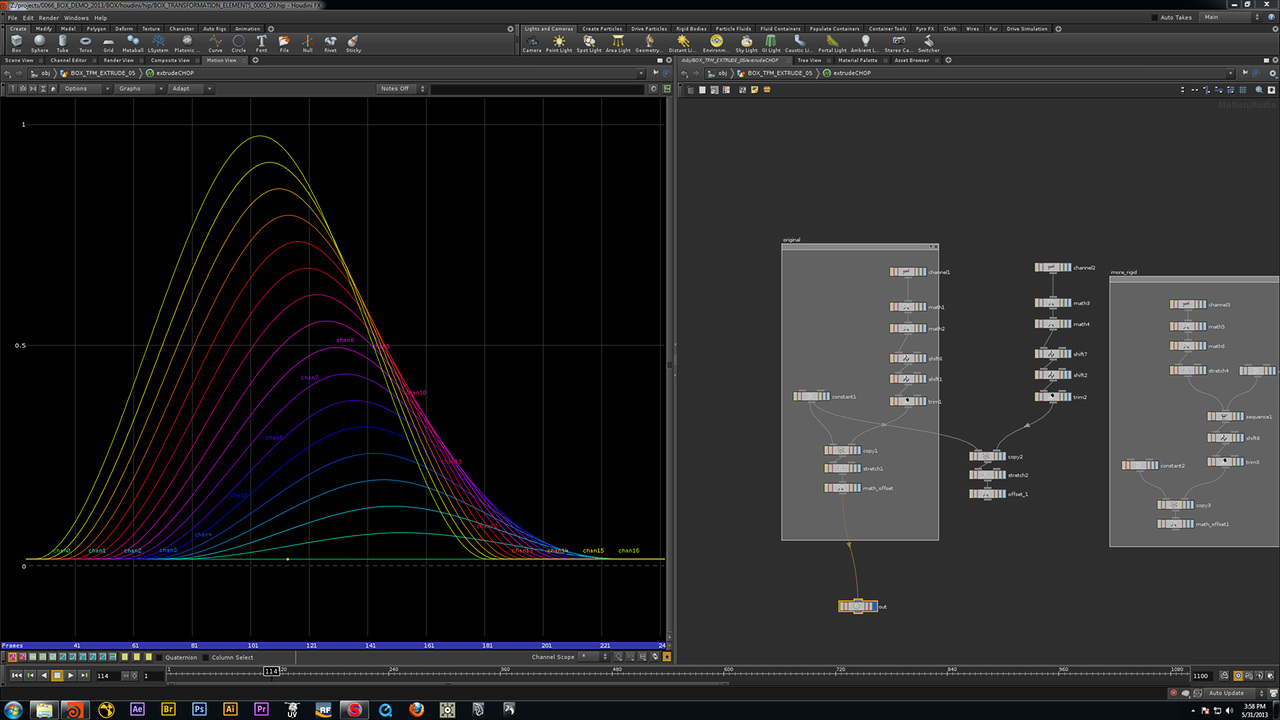Add a Camera from the shelf
This screenshot has width=1280, height=720.
pos(532,43)
